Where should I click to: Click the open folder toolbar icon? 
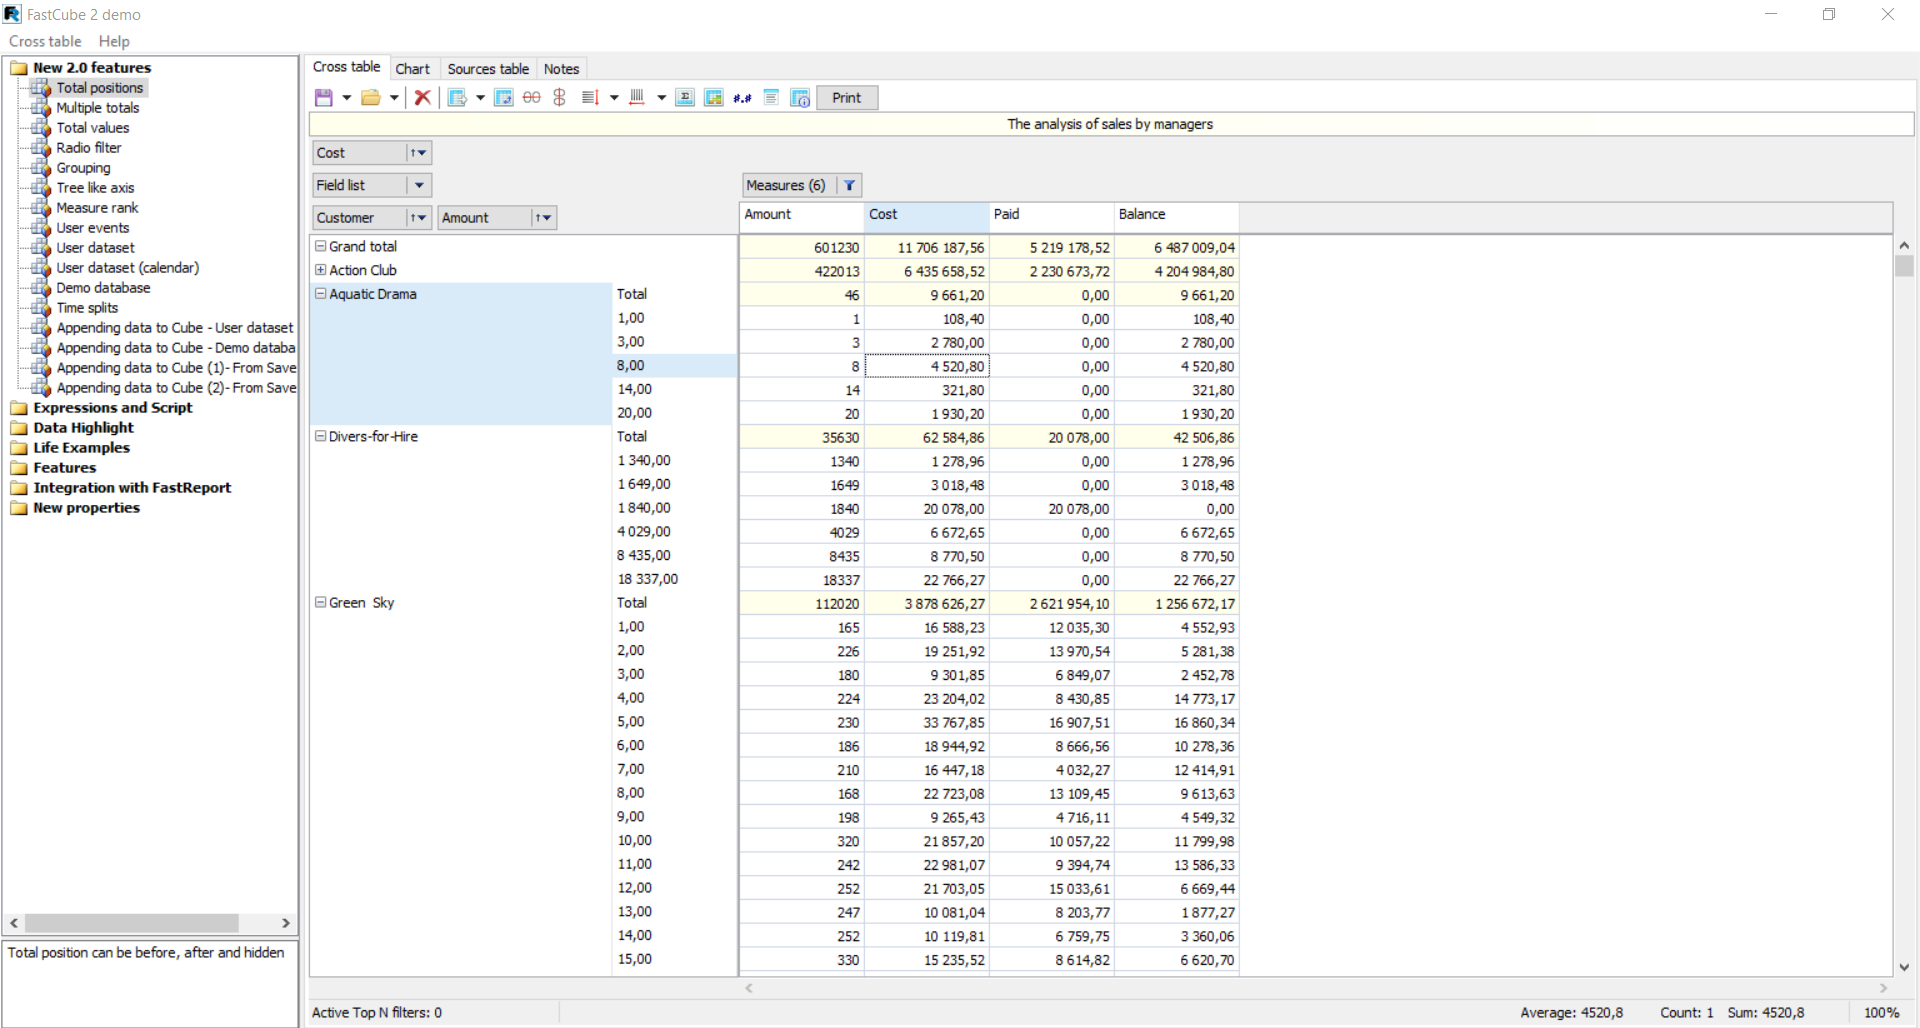point(371,97)
